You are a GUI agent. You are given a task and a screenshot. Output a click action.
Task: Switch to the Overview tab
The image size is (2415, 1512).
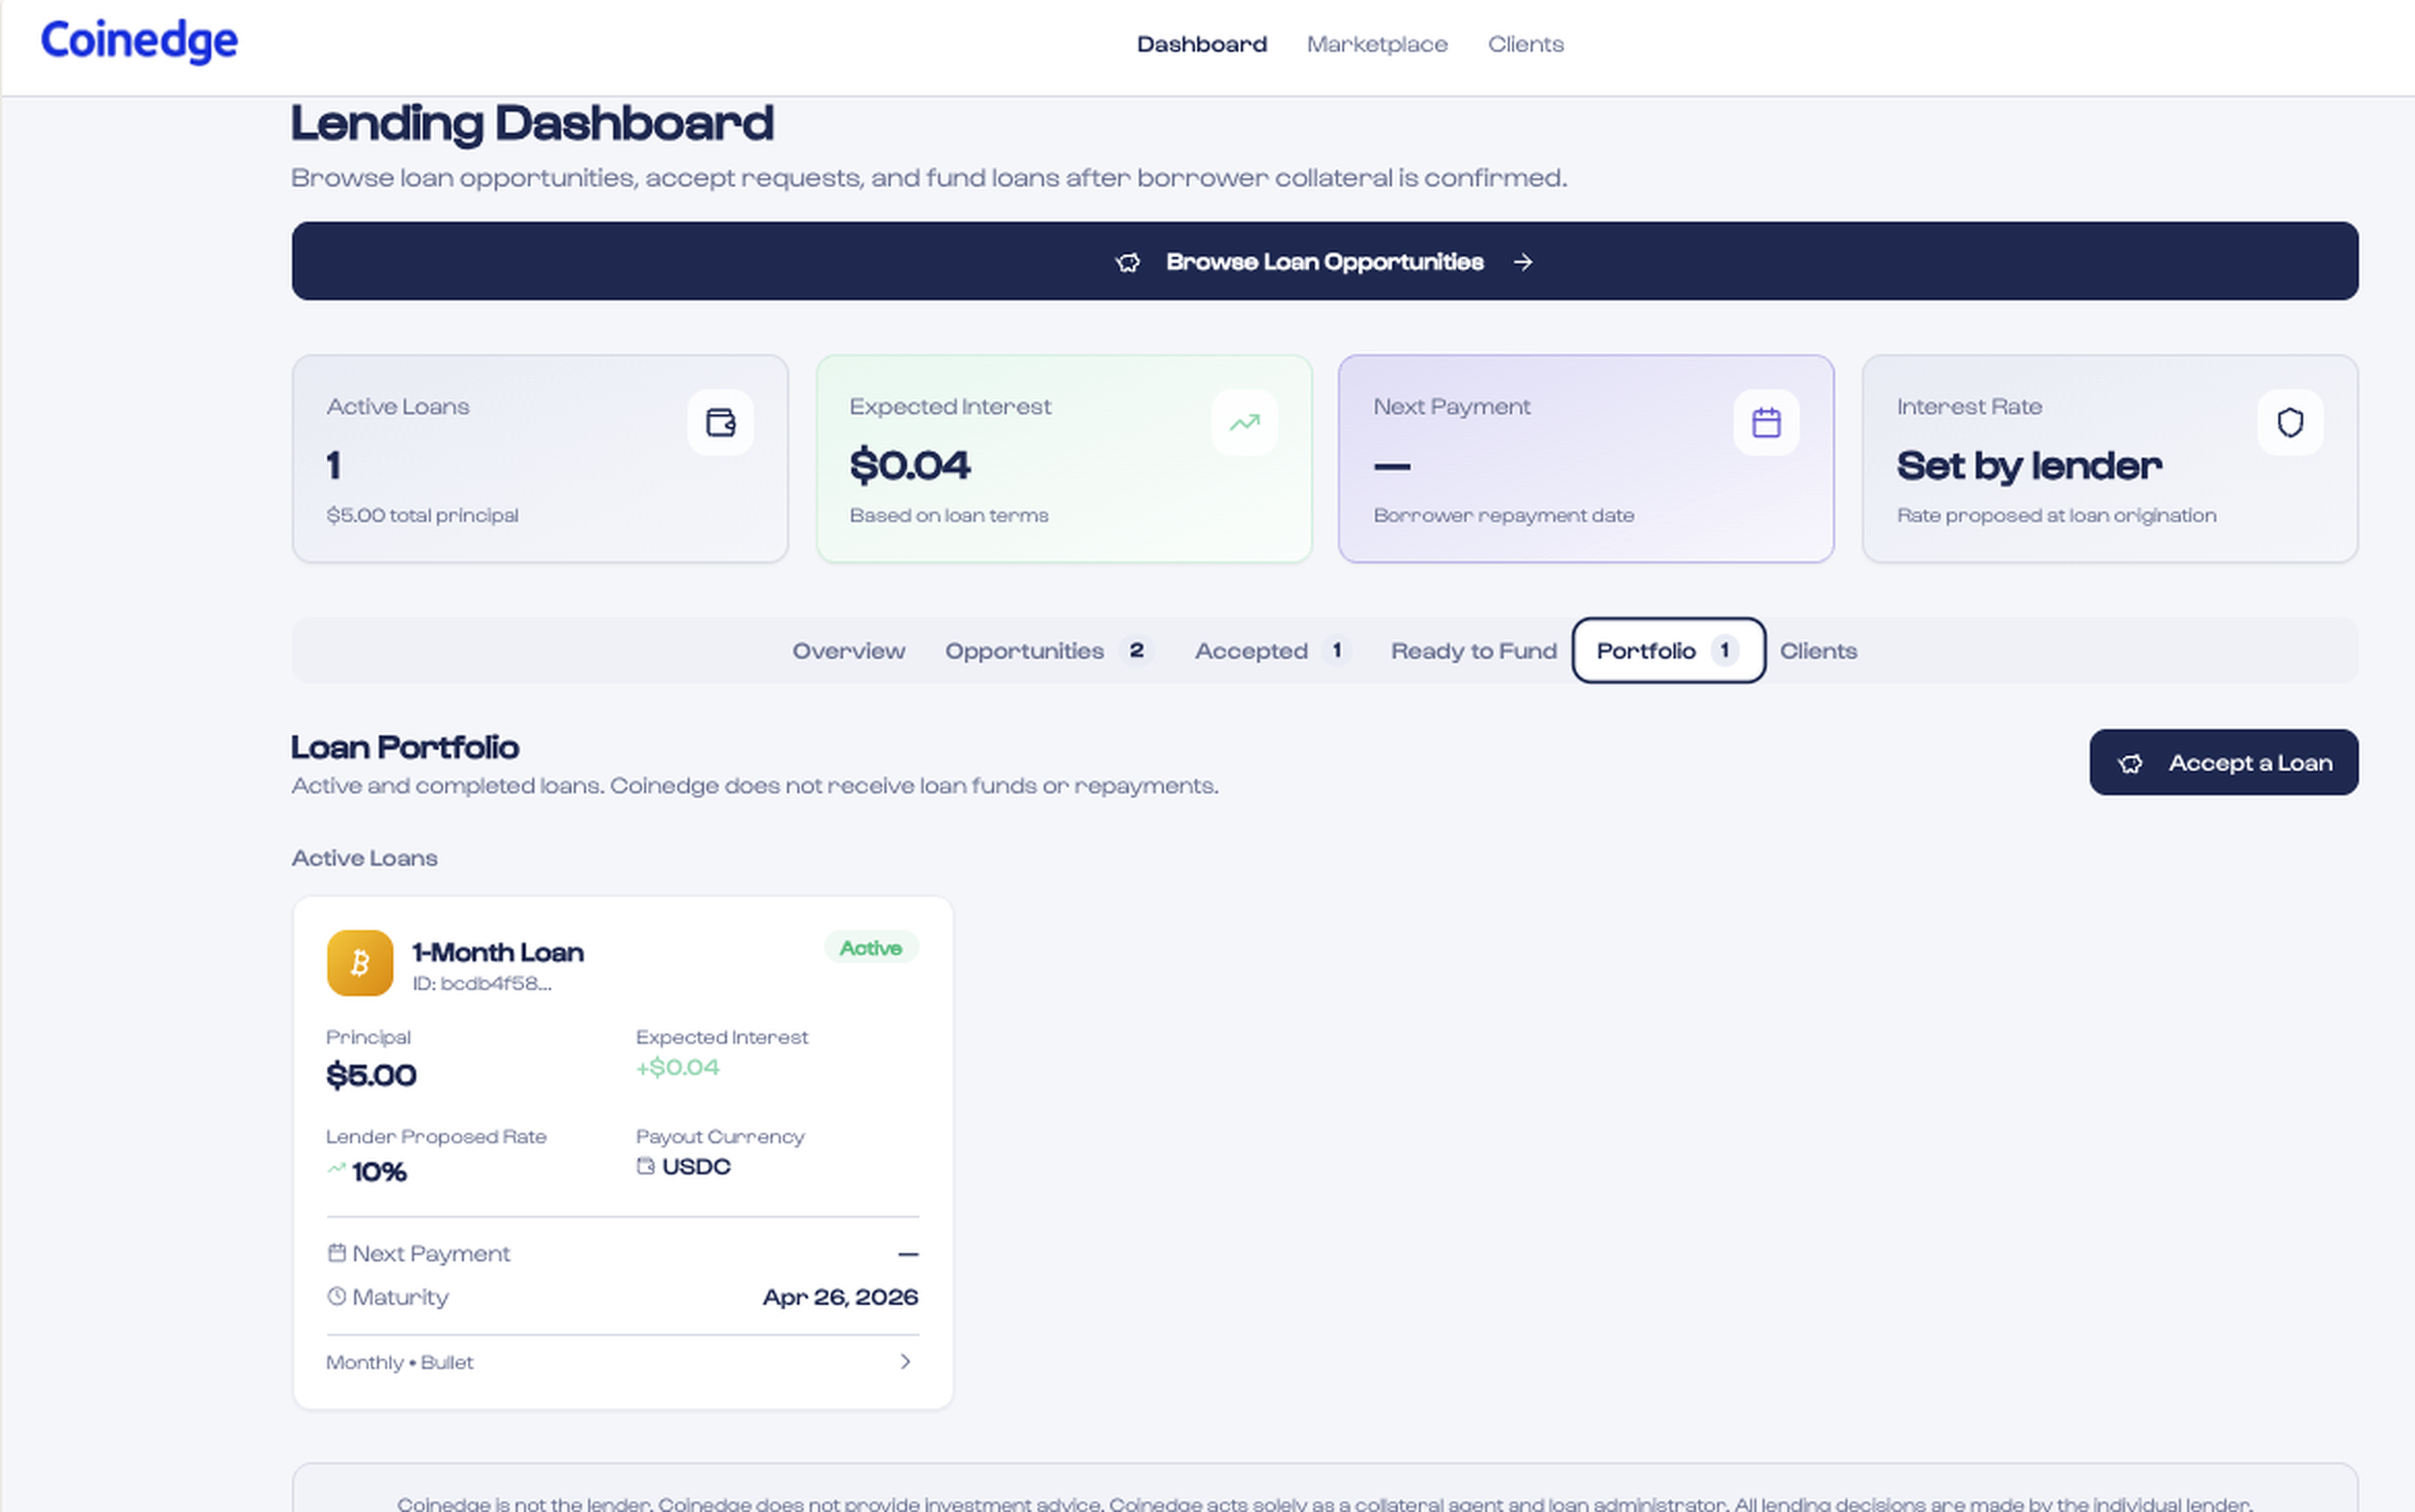[848, 651]
